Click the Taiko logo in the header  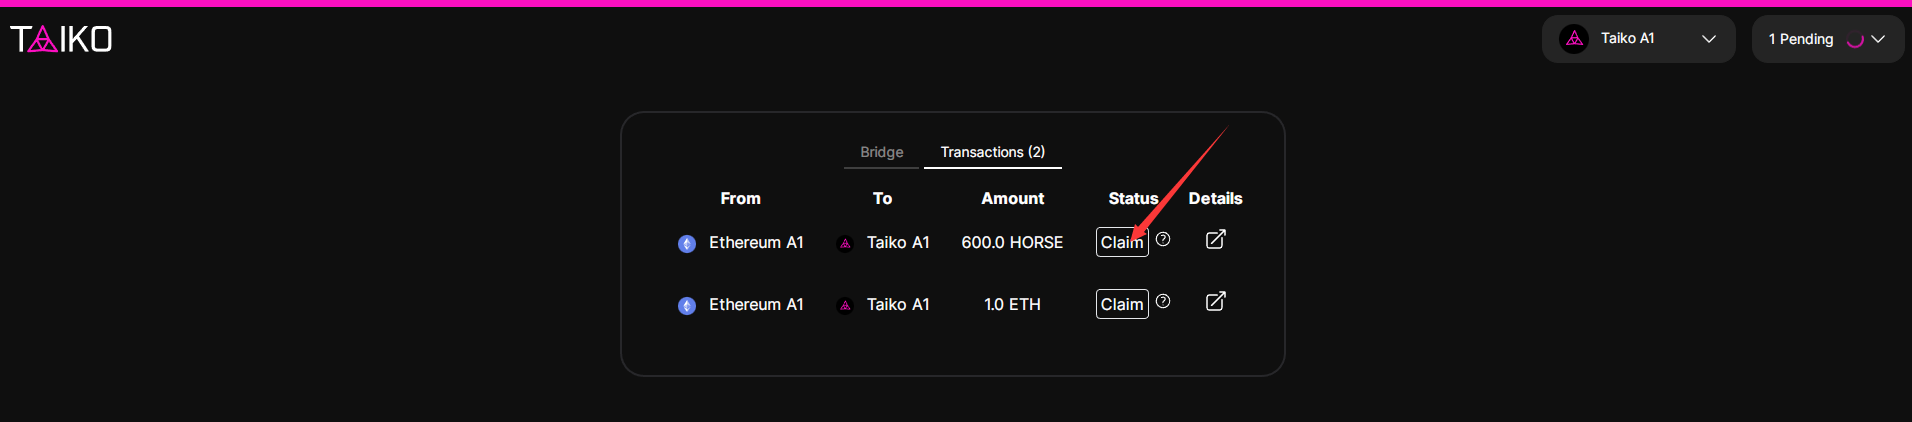61,39
